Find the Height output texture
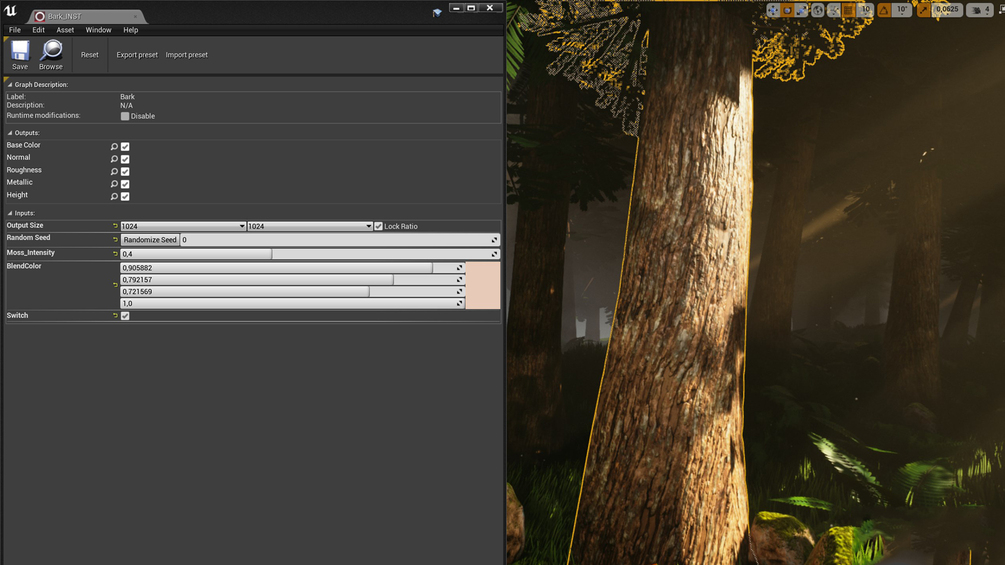The height and width of the screenshot is (565, 1005). point(114,197)
